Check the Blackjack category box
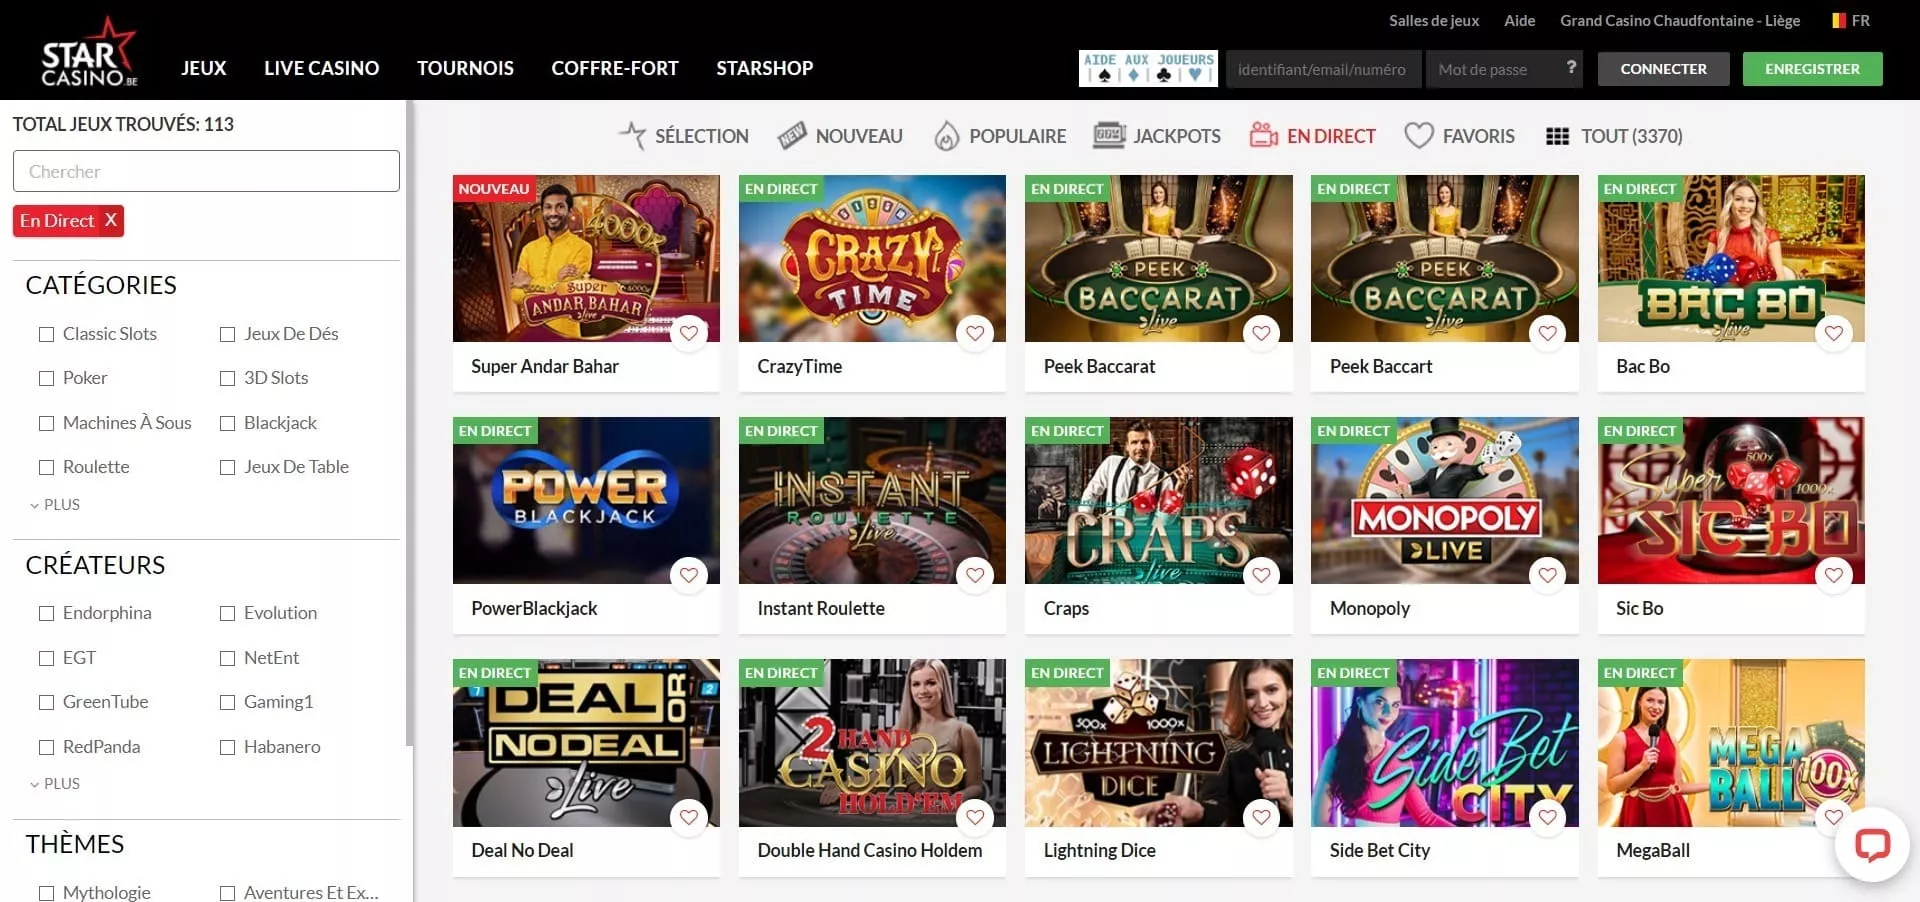The image size is (1920, 902). [x=228, y=423]
